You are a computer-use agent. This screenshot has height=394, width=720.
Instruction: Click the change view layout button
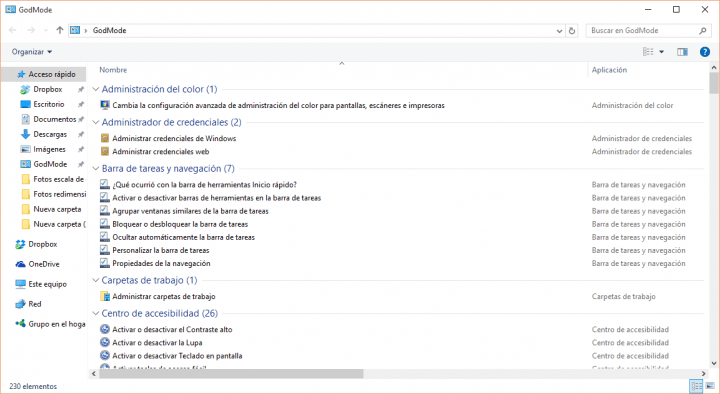[648, 52]
